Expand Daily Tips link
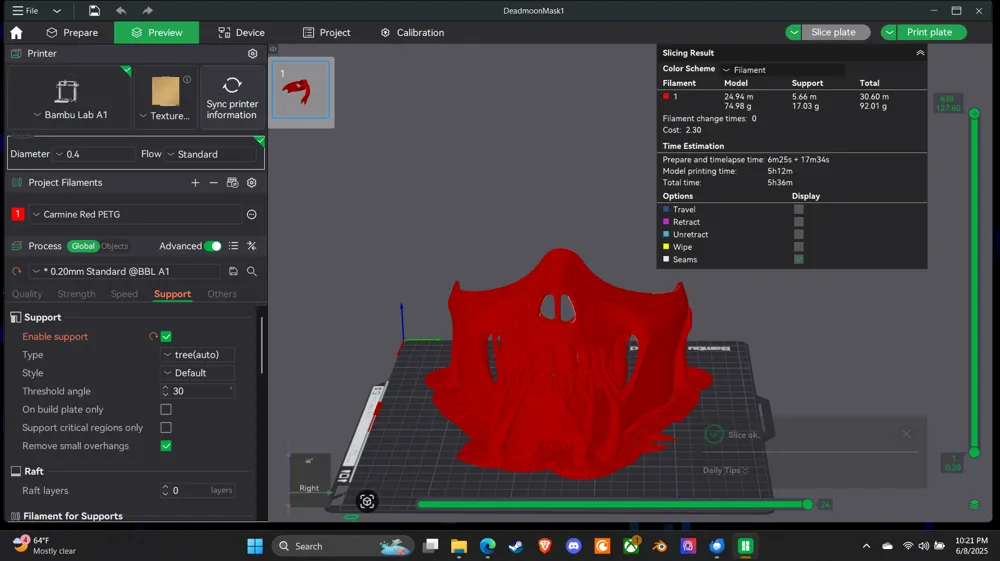Image resolution: width=1000 pixels, height=561 pixels. tap(726, 470)
